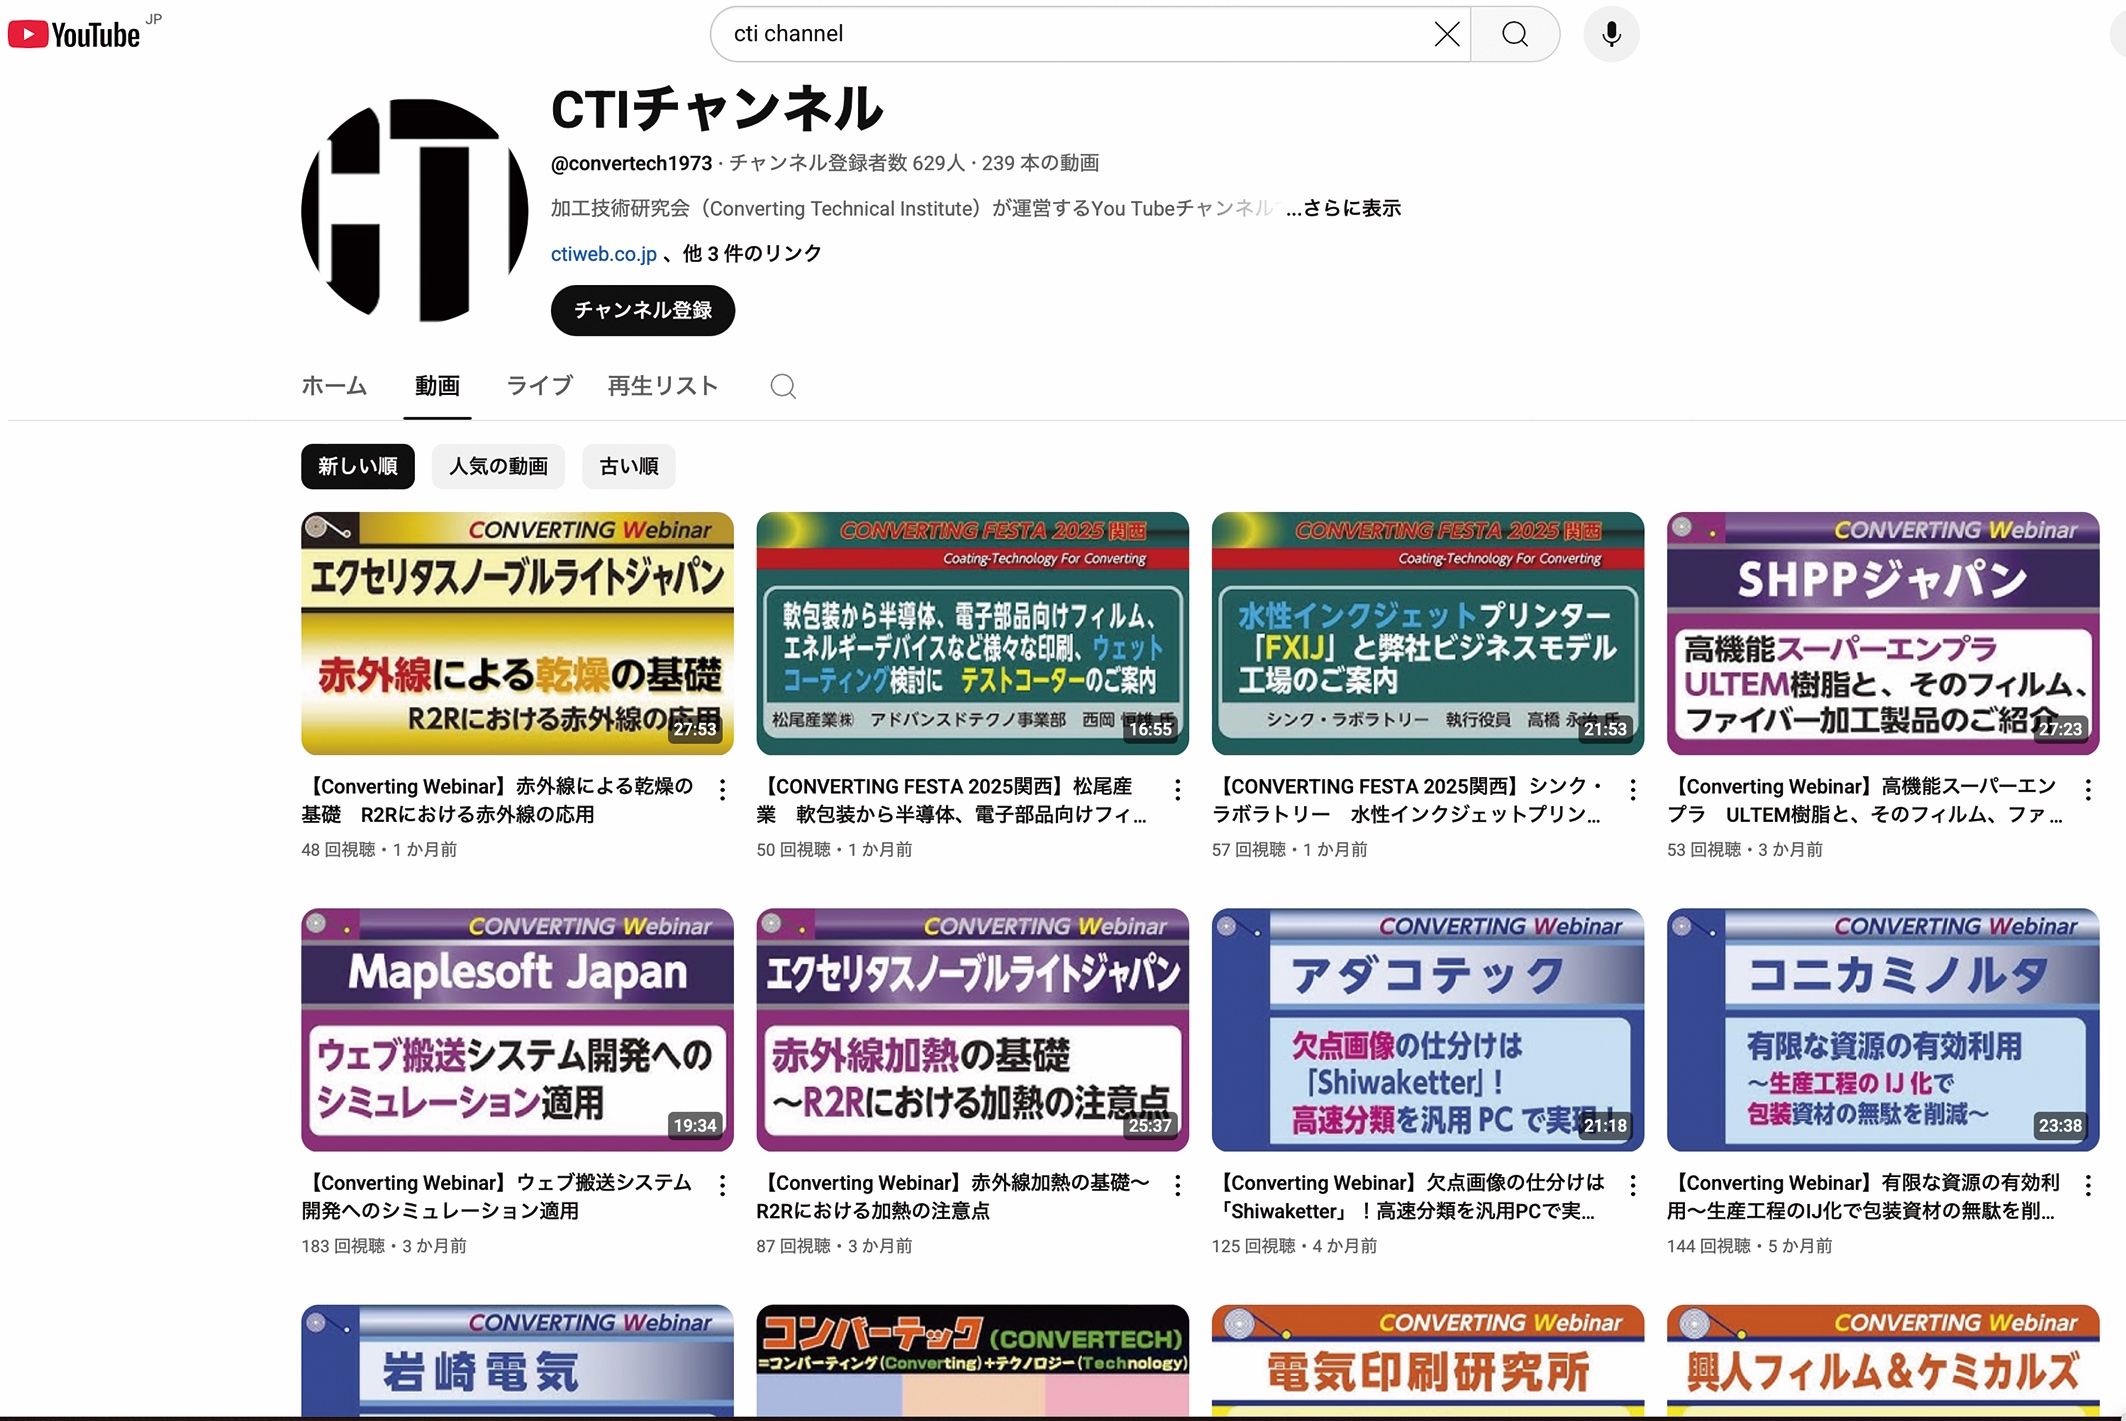The height and width of the screenshot is (1421, 2126).
Task: Open title ウェブ搬送システム開発へのシミュレーション適用
Action: (x=497, y=1197)
